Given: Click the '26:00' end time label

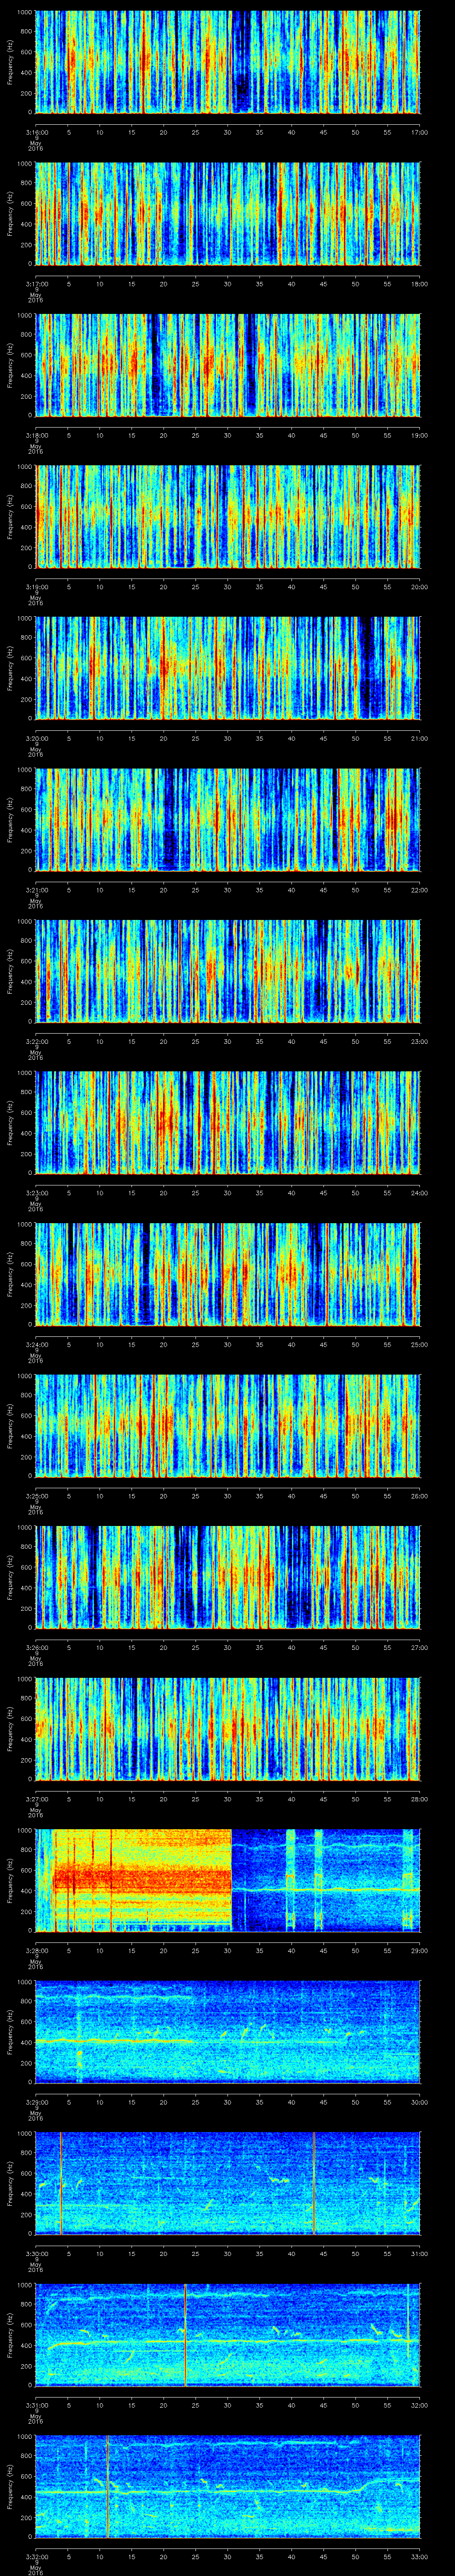Looking at the screenshot, I should [419, 1496].
